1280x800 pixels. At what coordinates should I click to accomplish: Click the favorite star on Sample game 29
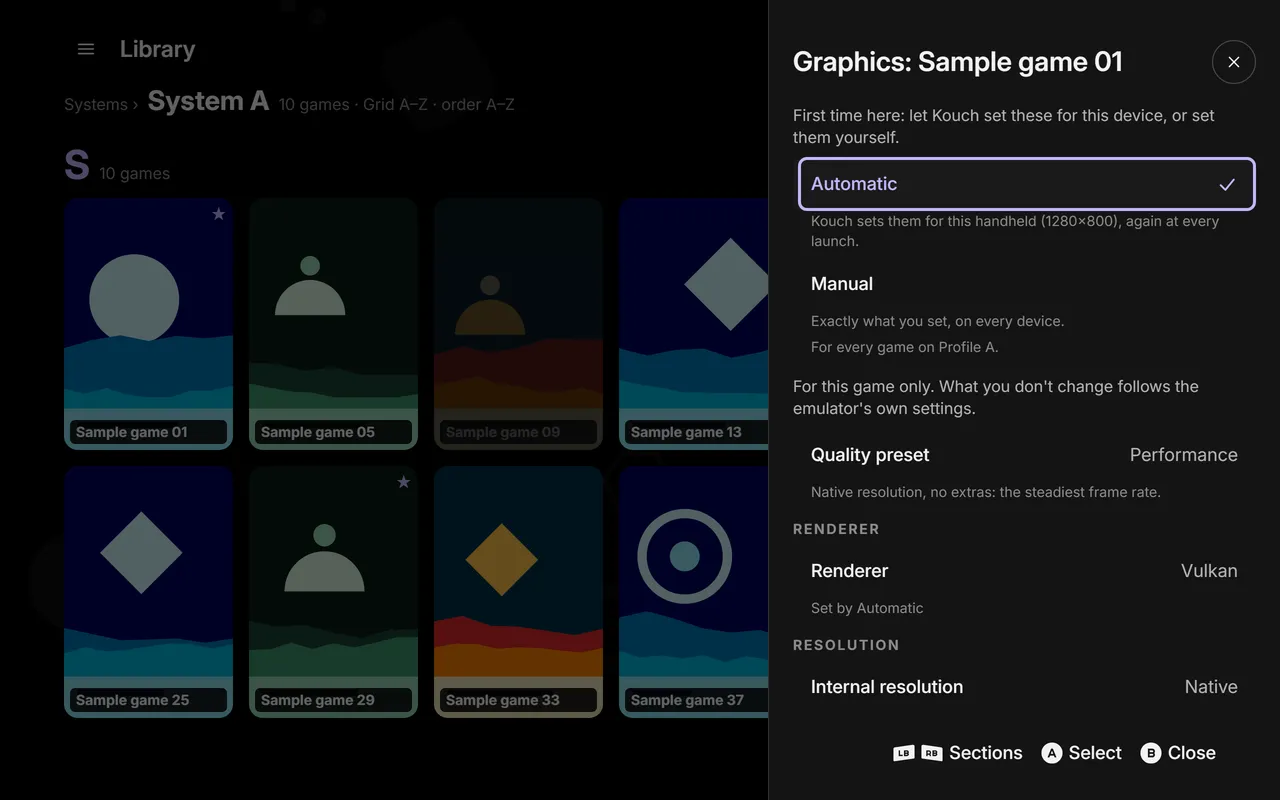(x=404, y=482)
